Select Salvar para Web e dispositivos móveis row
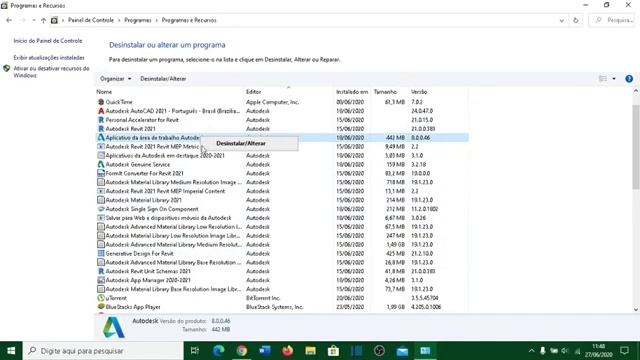The height and width of the screenshot is (360, 640). click(x=282, y=218)
